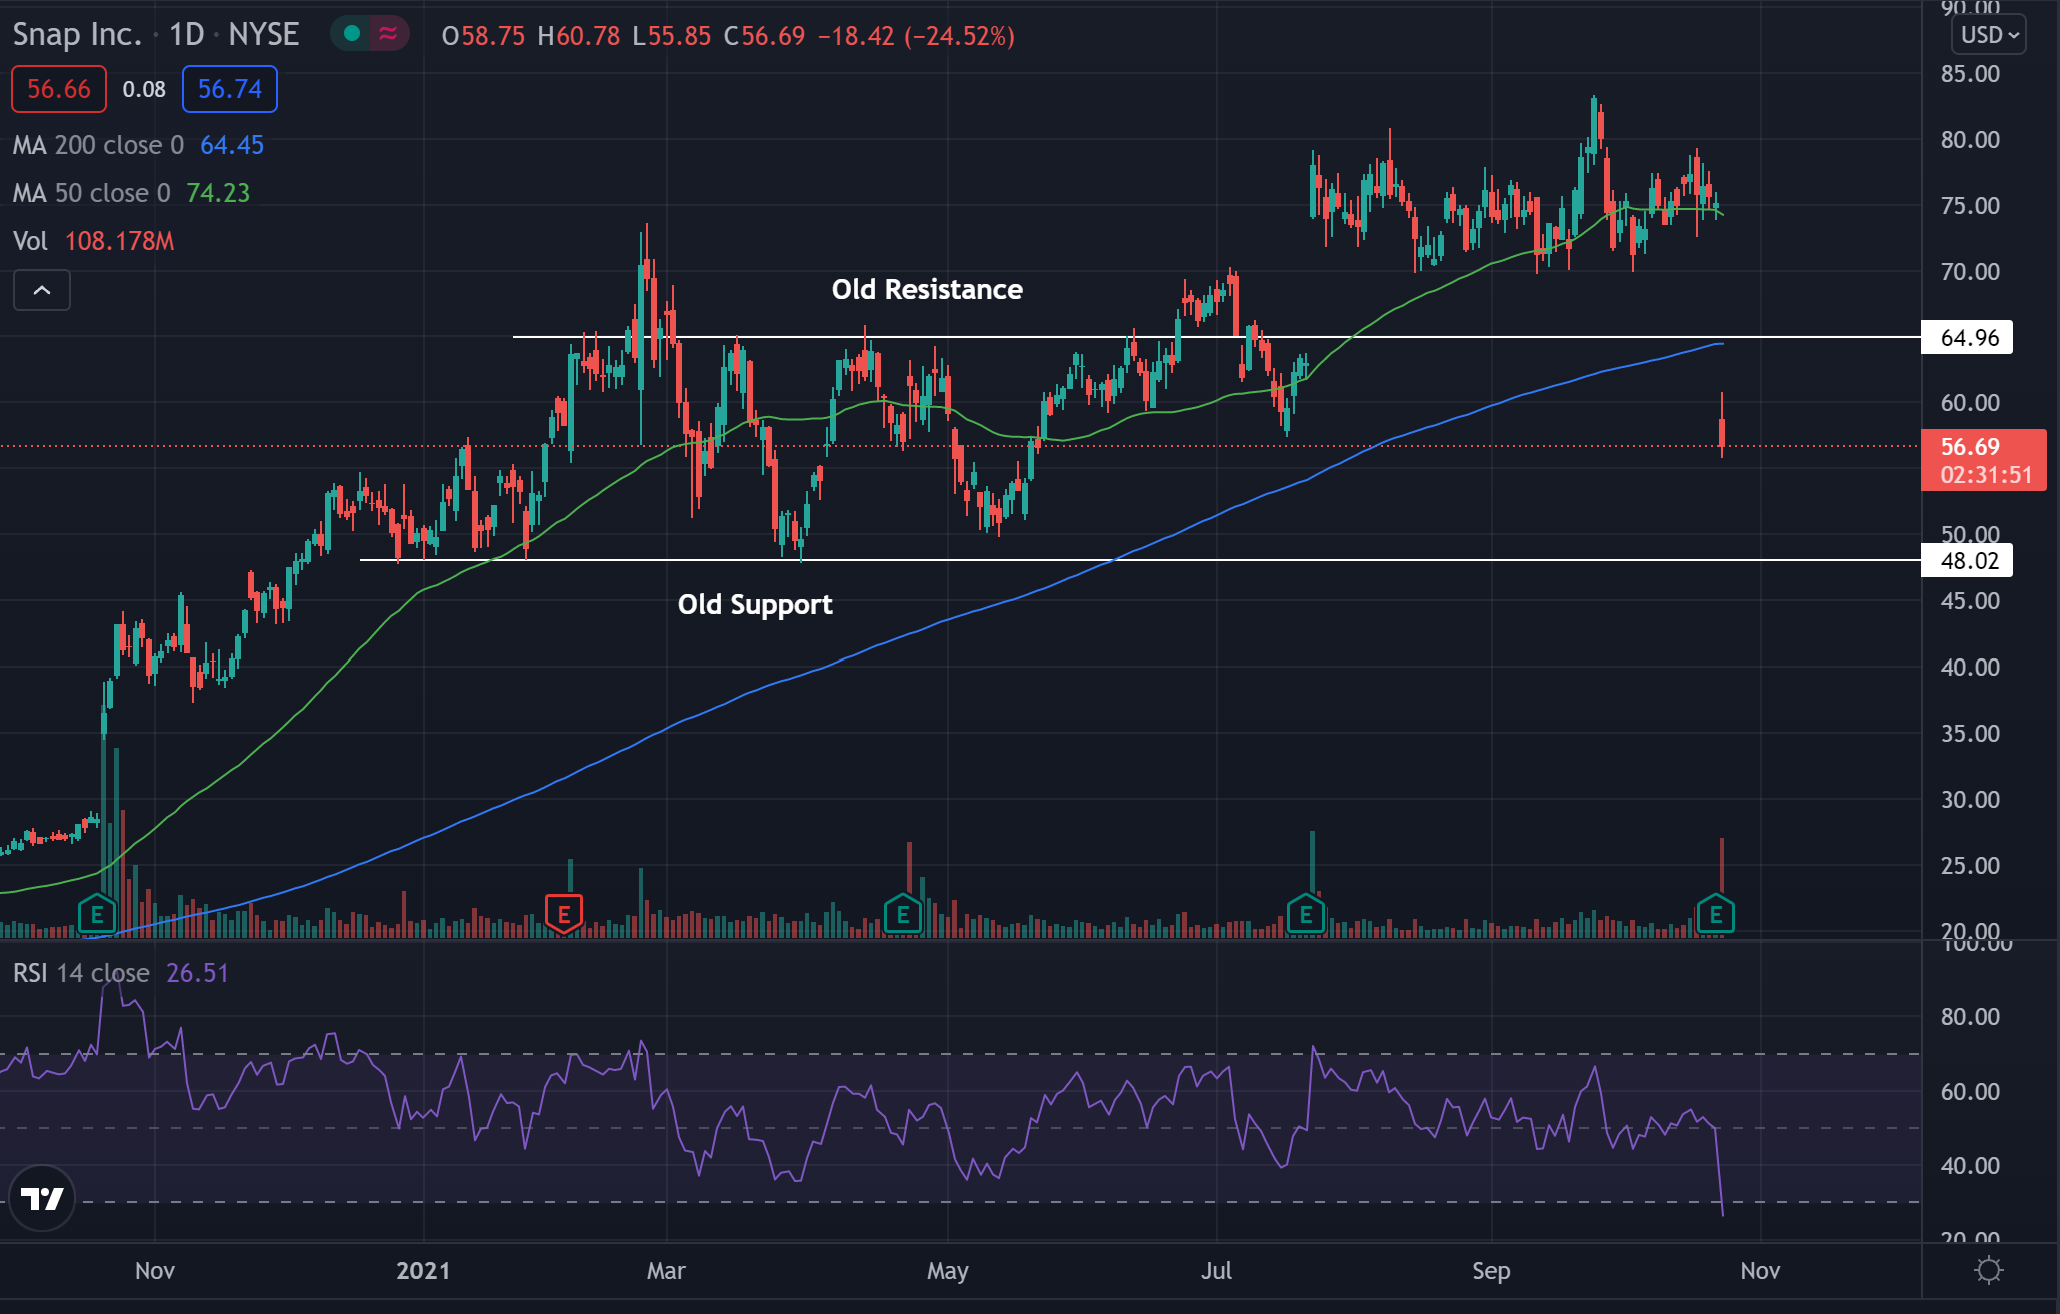Click the 1D interval label
2060x1314 pixels.
pos(186,35)
